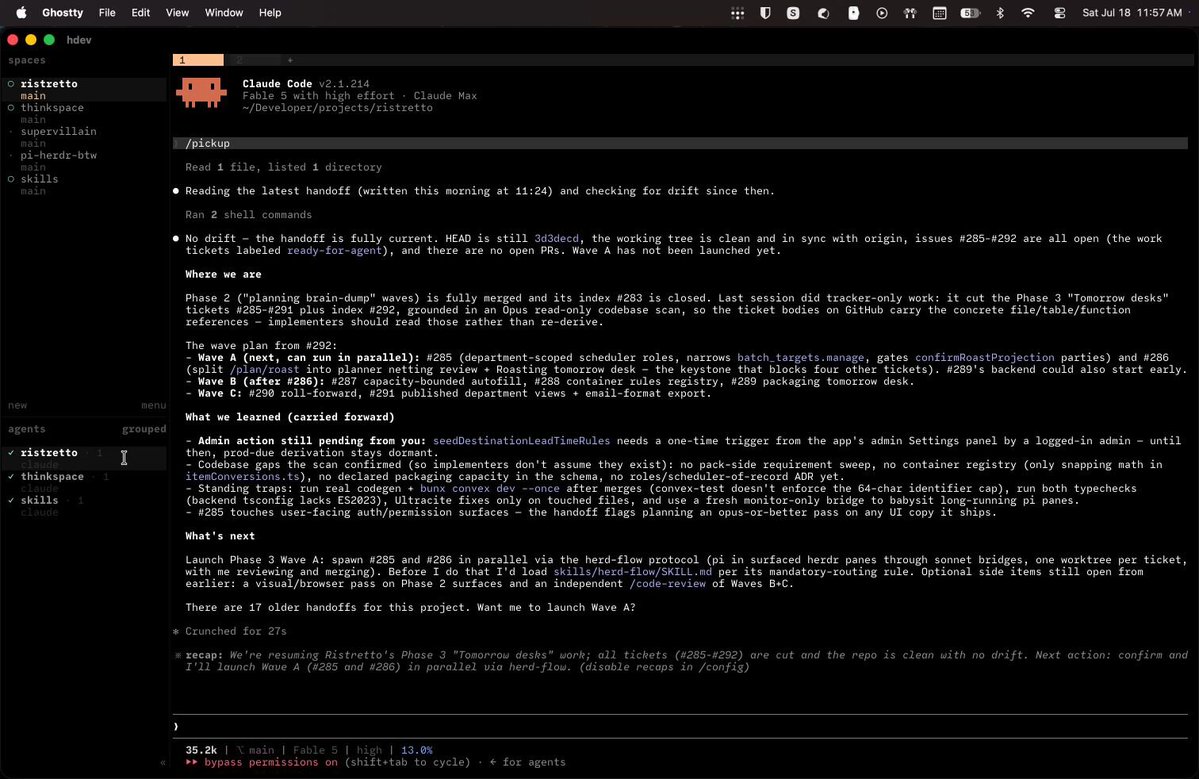
Task: Click the /plan/roast path
Action: click(265, 368)
